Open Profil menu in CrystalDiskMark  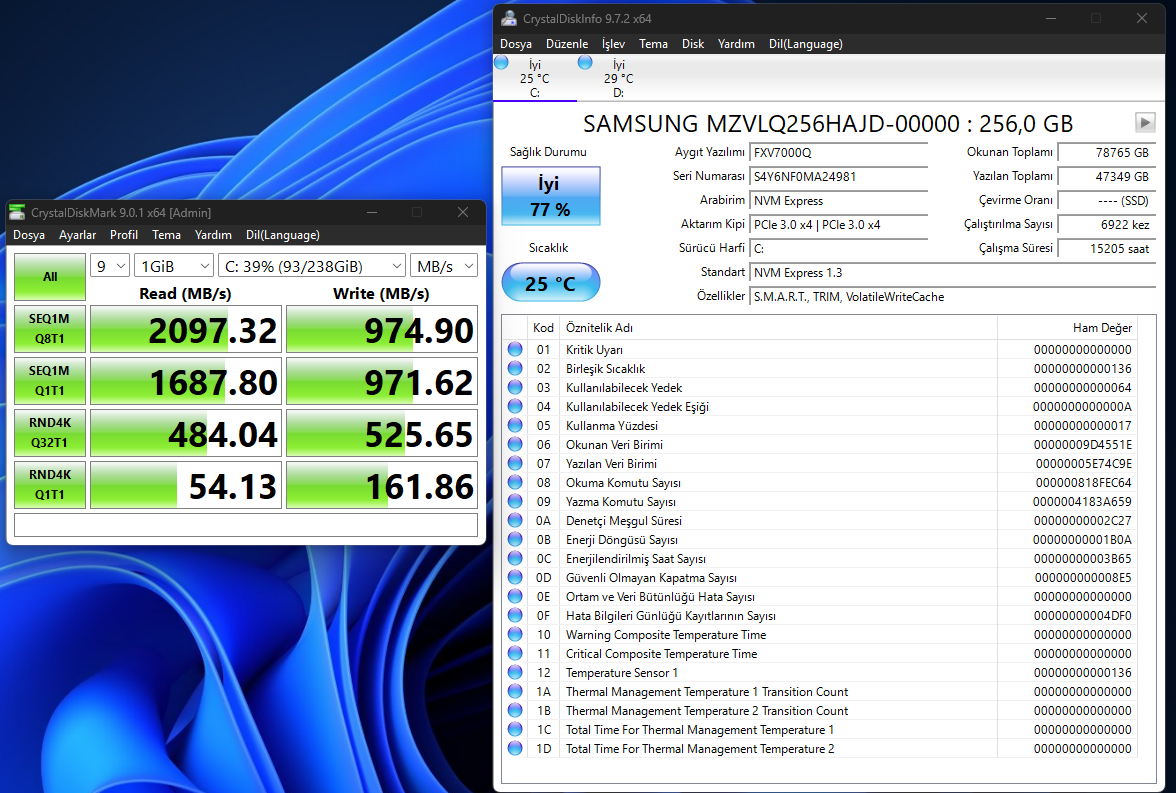(124, 235)
